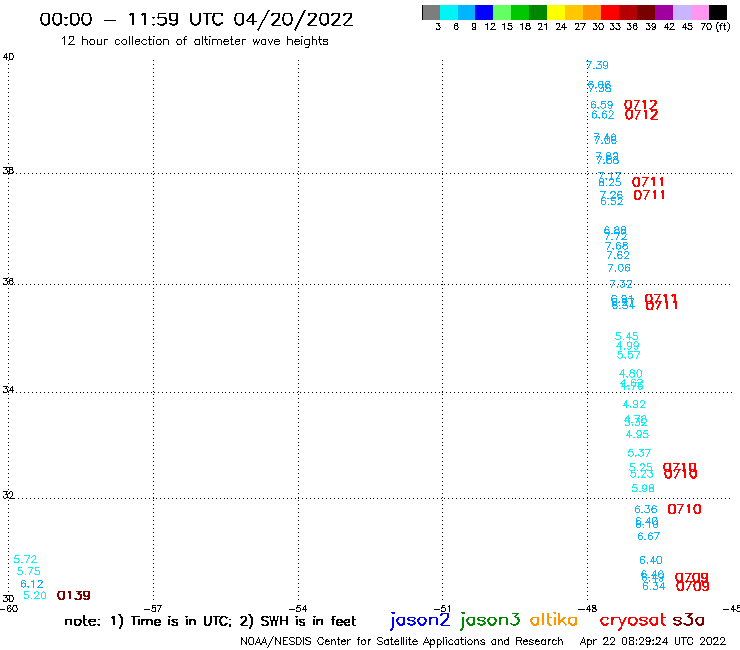Select the 6.59 wave height reading
This screenshot has height=650, width=740.
tap(602, 105)
